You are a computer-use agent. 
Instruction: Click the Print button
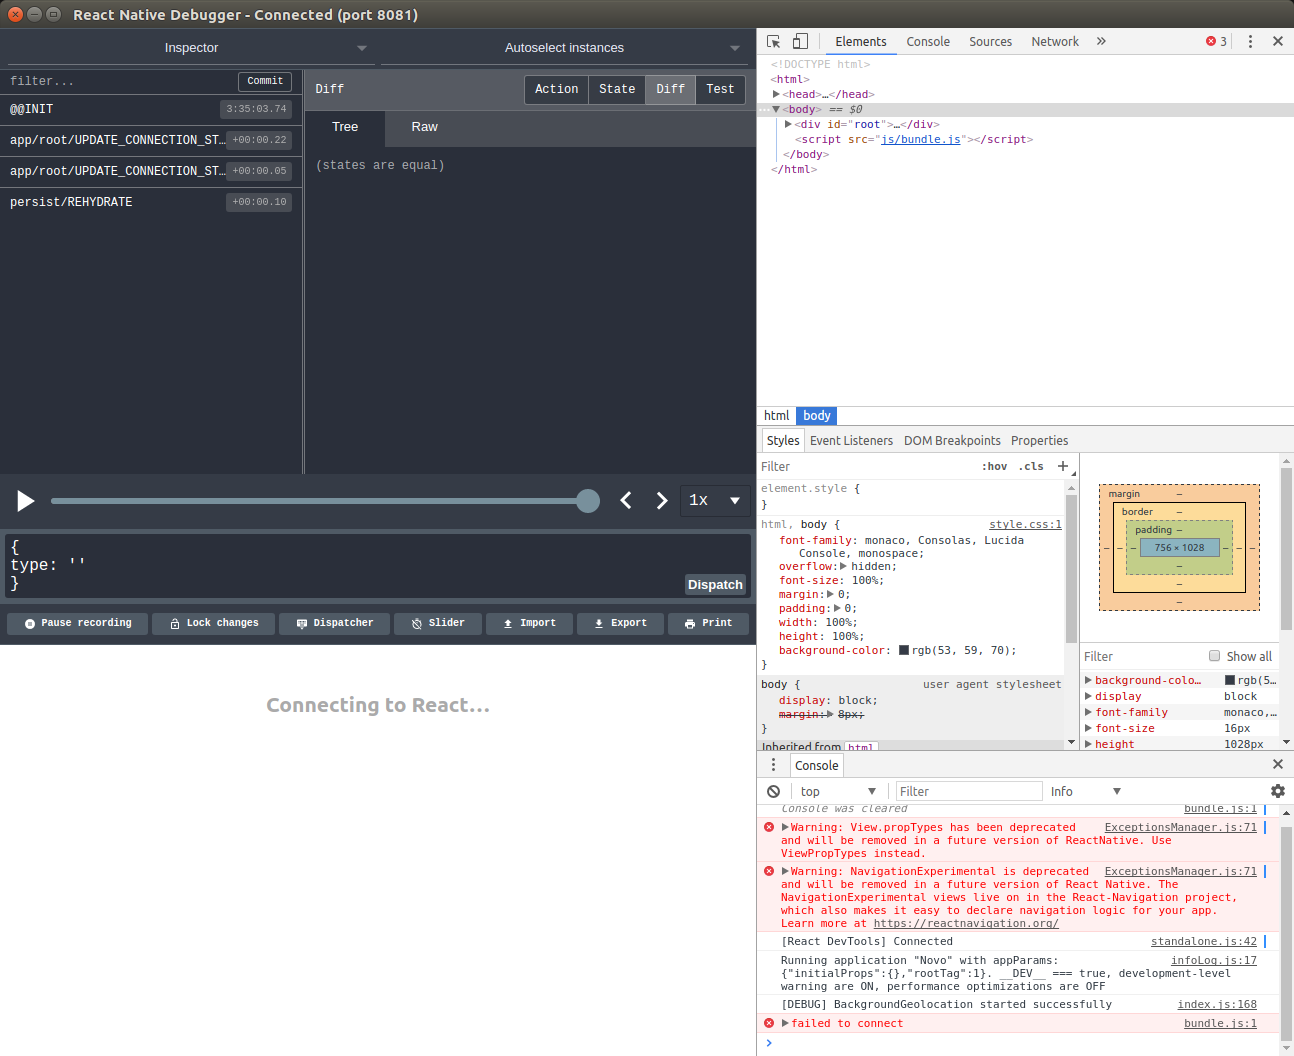[708, 623]
